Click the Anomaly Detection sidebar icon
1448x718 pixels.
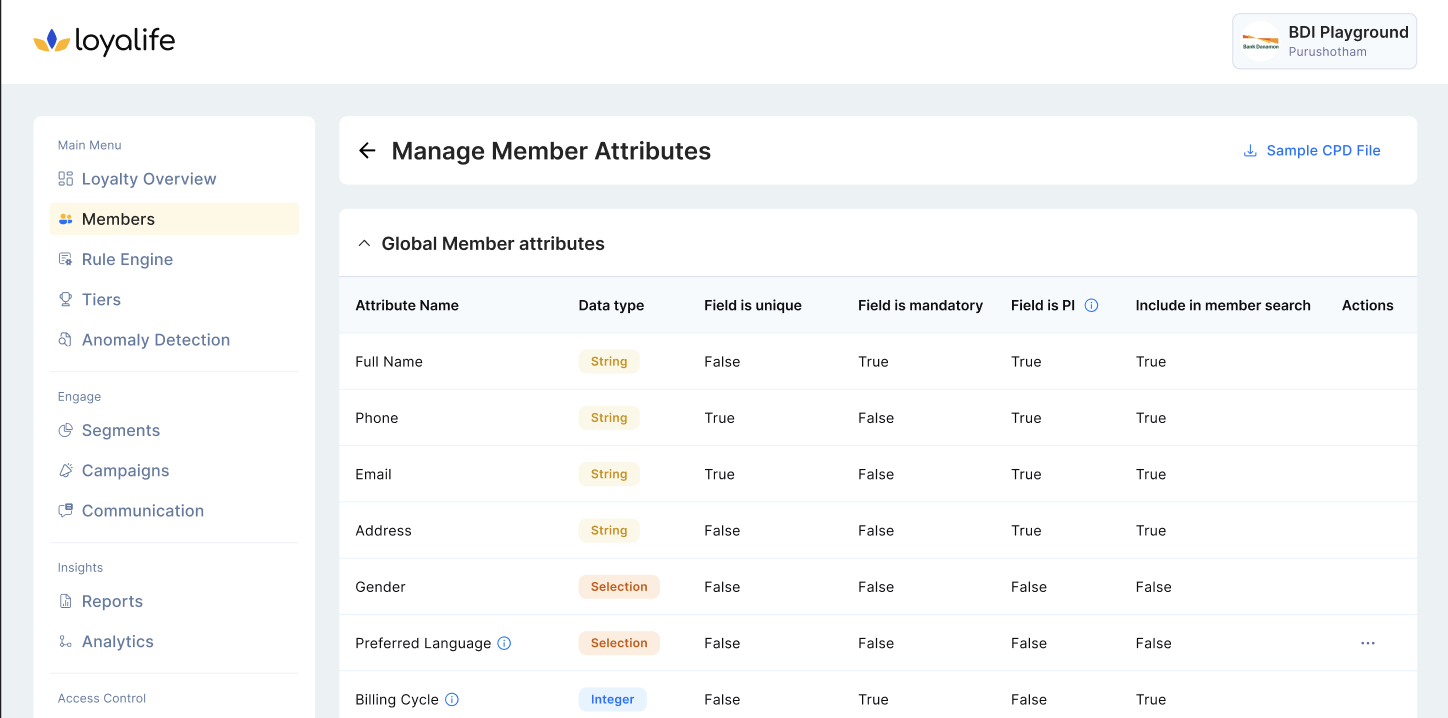click(66, 340)
